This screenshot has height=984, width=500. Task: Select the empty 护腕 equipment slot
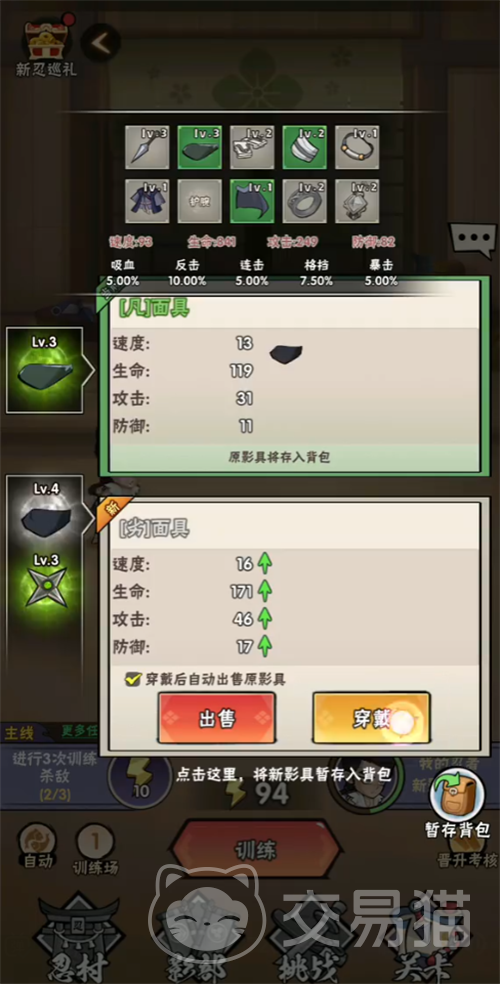(x=199, y=201)
